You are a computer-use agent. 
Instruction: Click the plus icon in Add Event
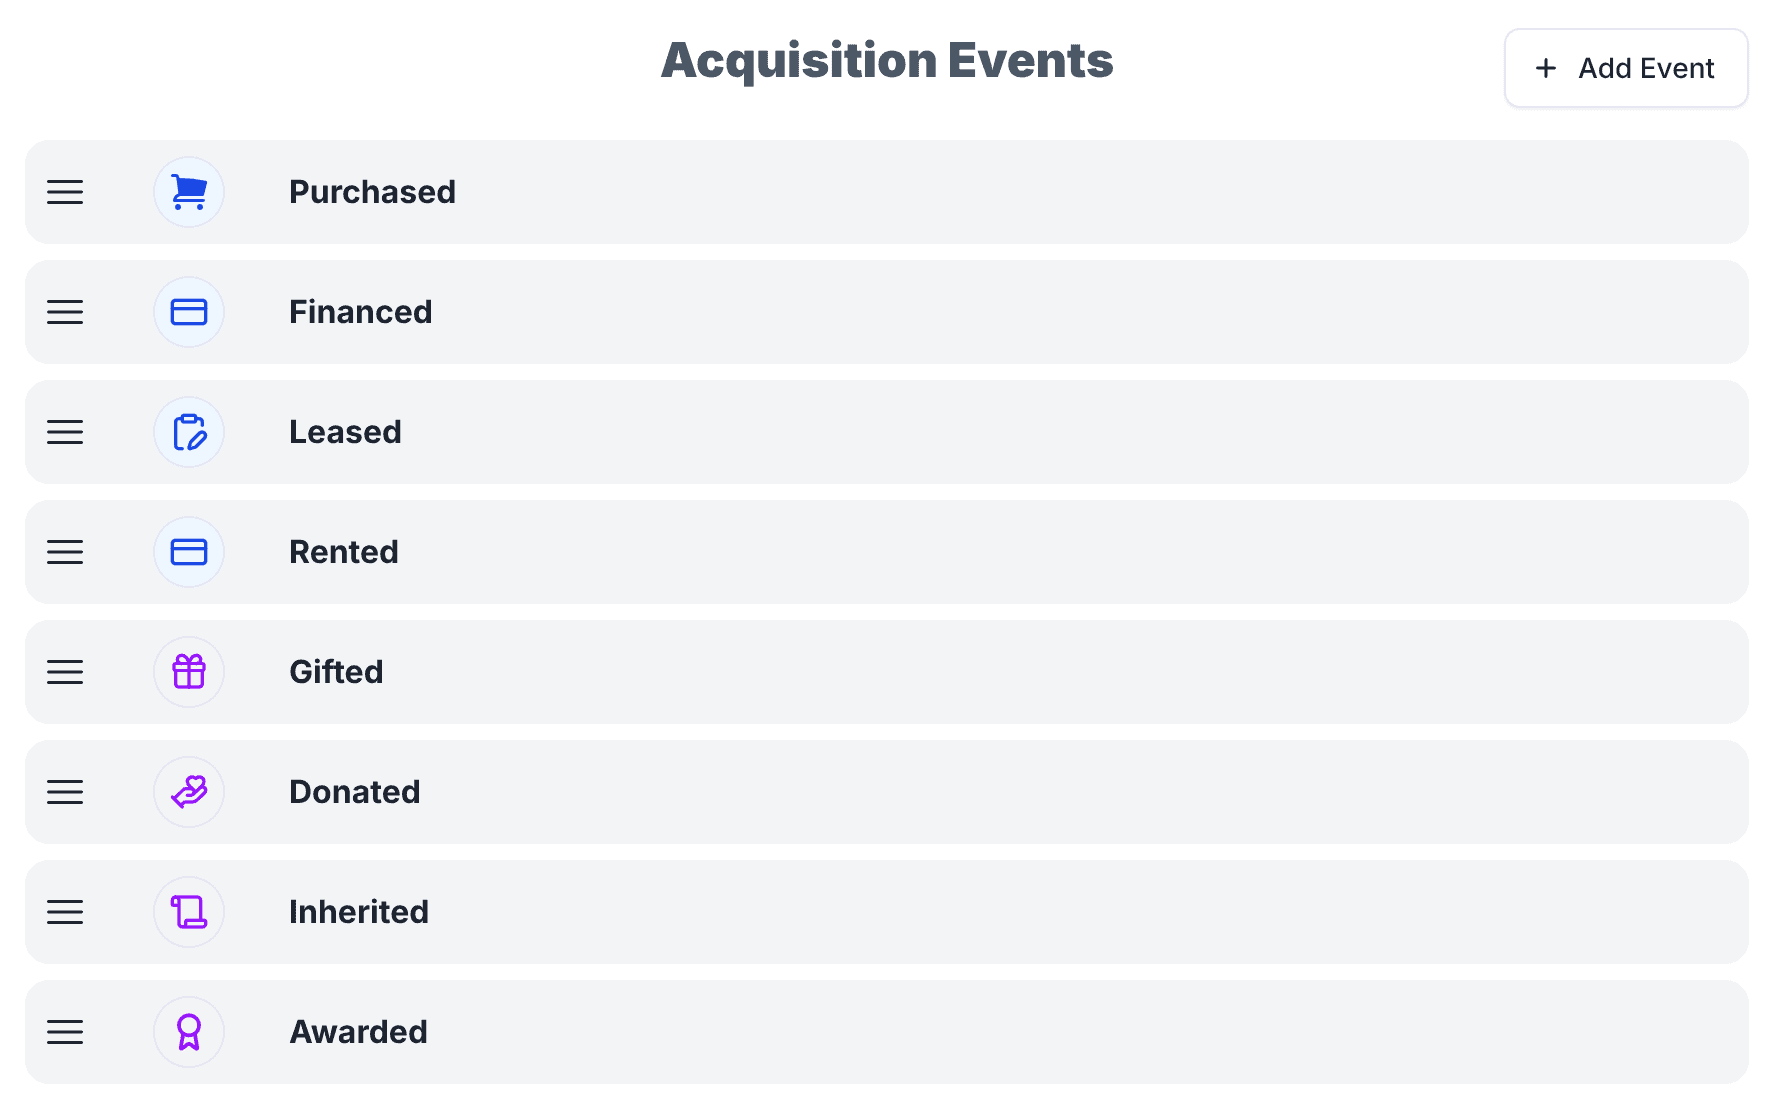1546,68
